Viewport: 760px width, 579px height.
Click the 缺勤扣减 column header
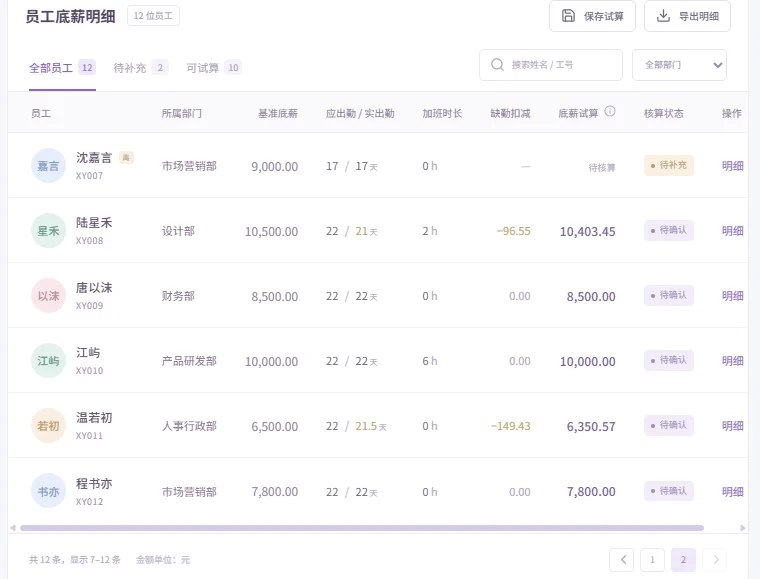click(x=510, y=113)
